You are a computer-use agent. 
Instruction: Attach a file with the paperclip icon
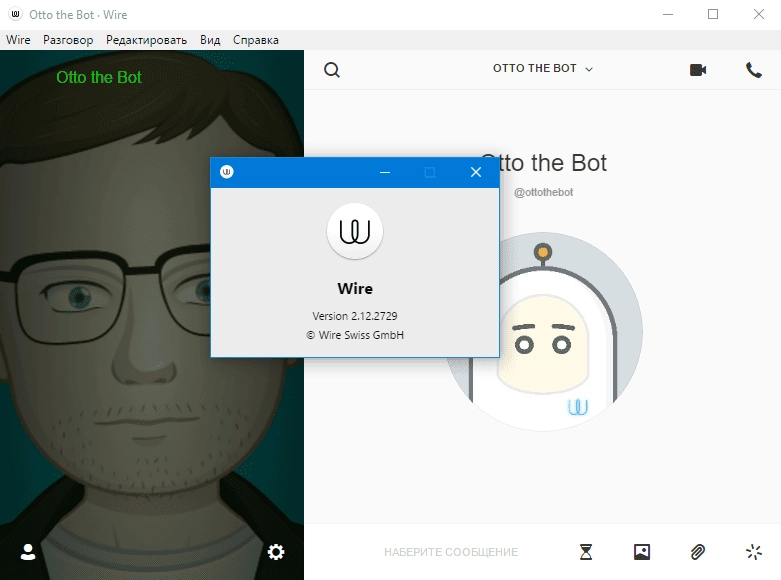coord(698,552)
